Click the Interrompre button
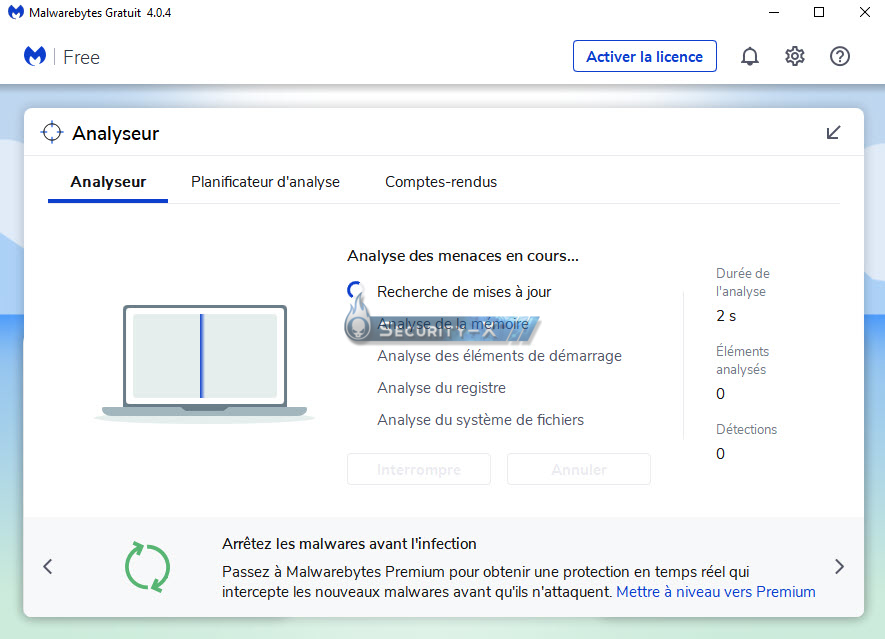885x639 pixels. click(x=419, y=469)
